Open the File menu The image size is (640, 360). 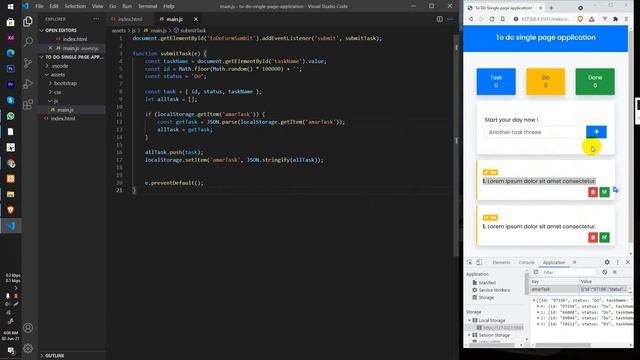[x=39, y=6]
